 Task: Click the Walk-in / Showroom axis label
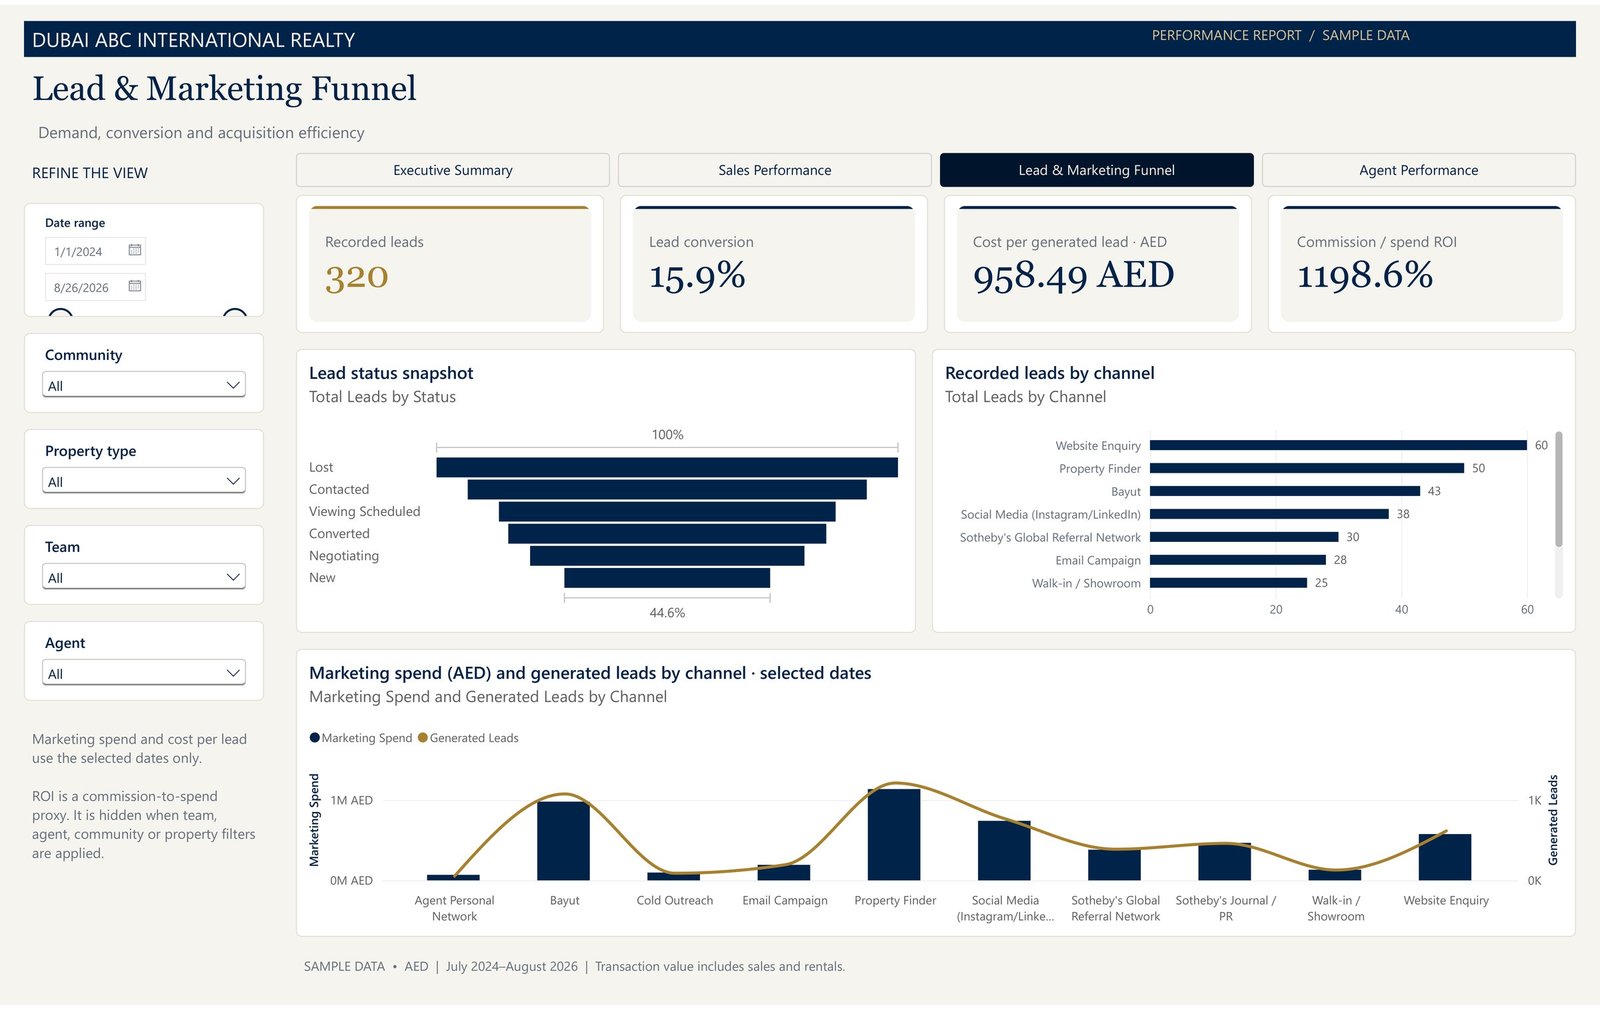[1336, 908]
